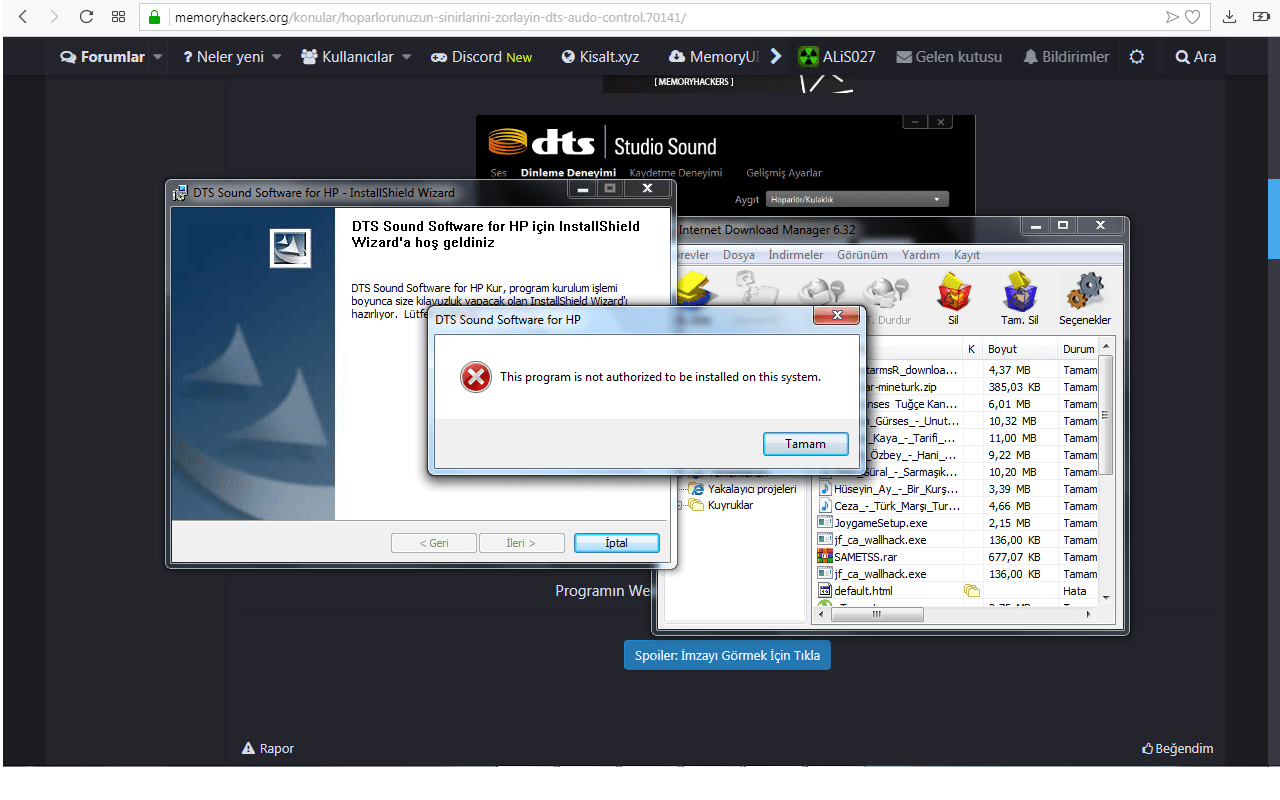Select the Ses tab in DTS Studio Sound
The height and width of the screenshot is (800, 1280).
coord(498,173)
